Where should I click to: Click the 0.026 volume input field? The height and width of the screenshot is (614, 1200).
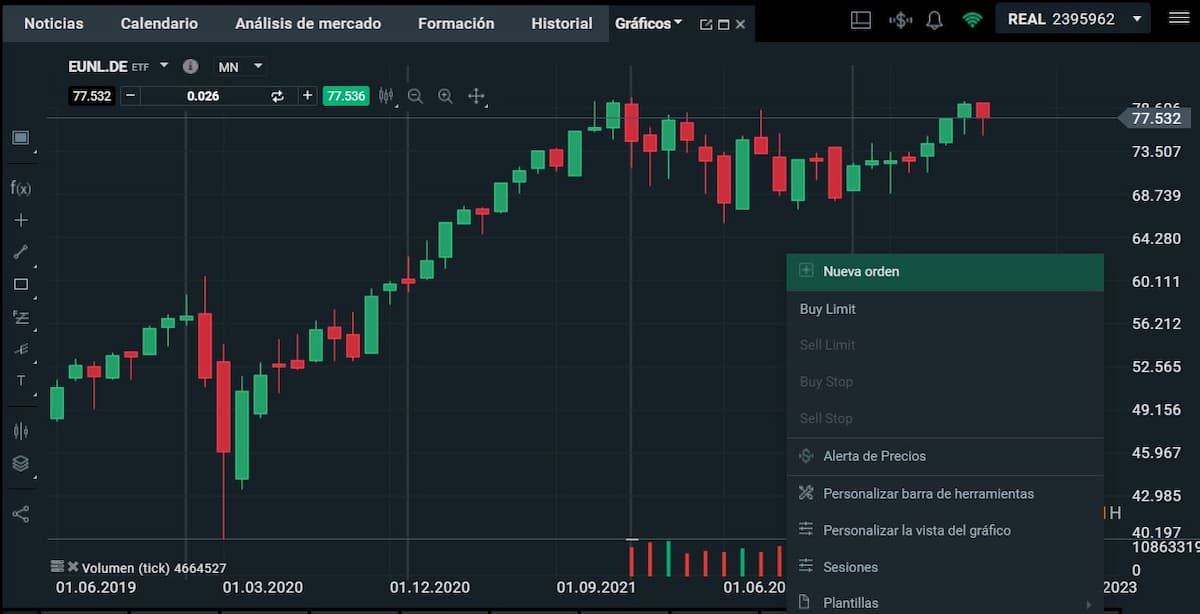pyautogui.click(x=203, y=96)
